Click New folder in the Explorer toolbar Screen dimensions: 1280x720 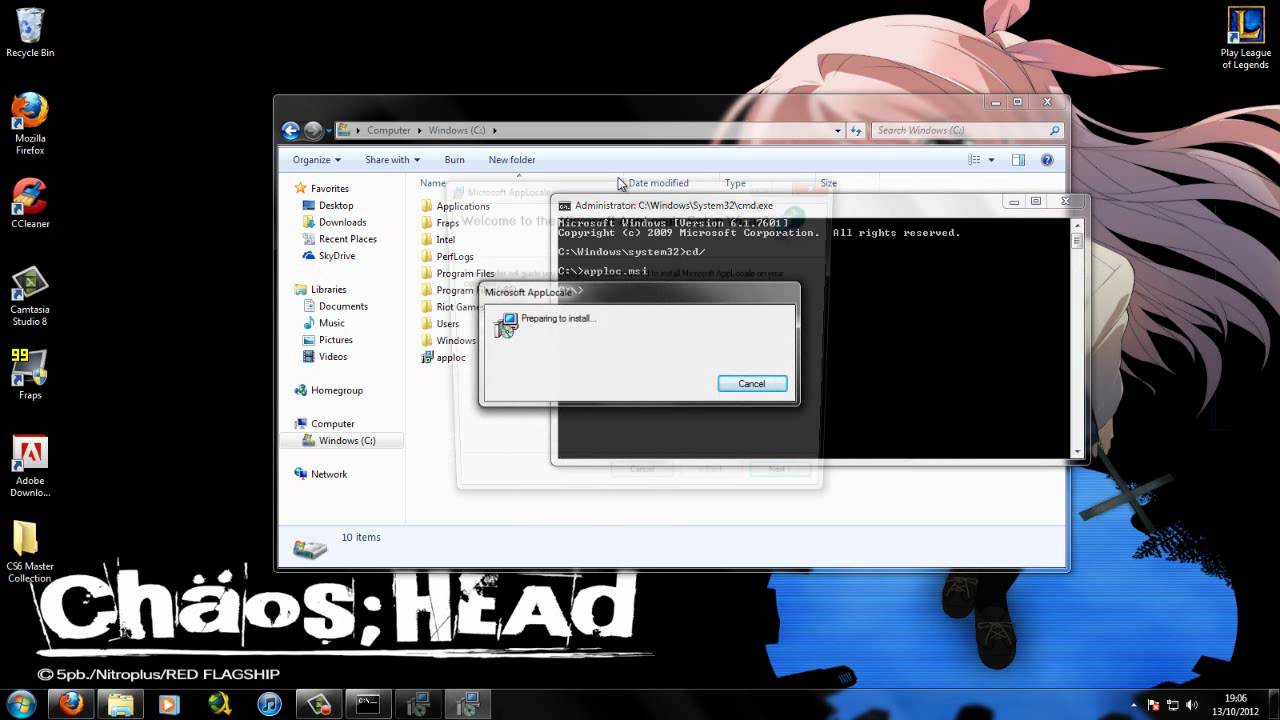[x=512, y=160]
